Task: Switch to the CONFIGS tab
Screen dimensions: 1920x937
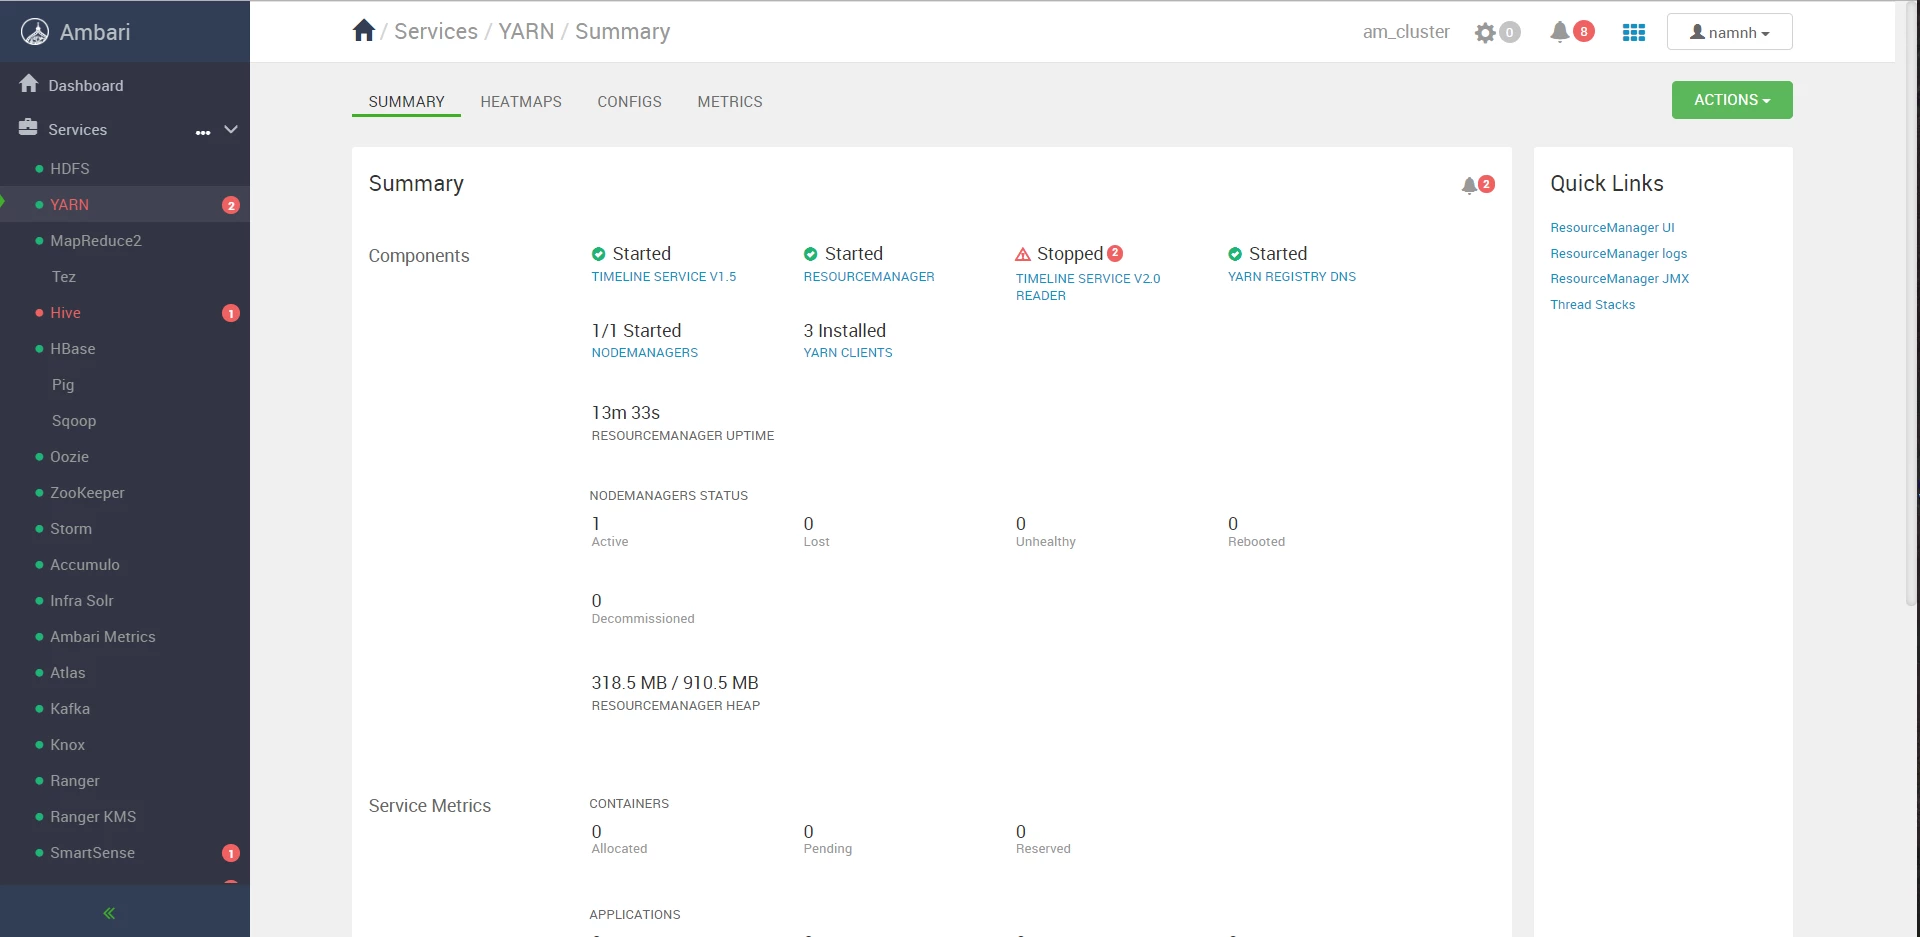Action: tap(630, 102)
